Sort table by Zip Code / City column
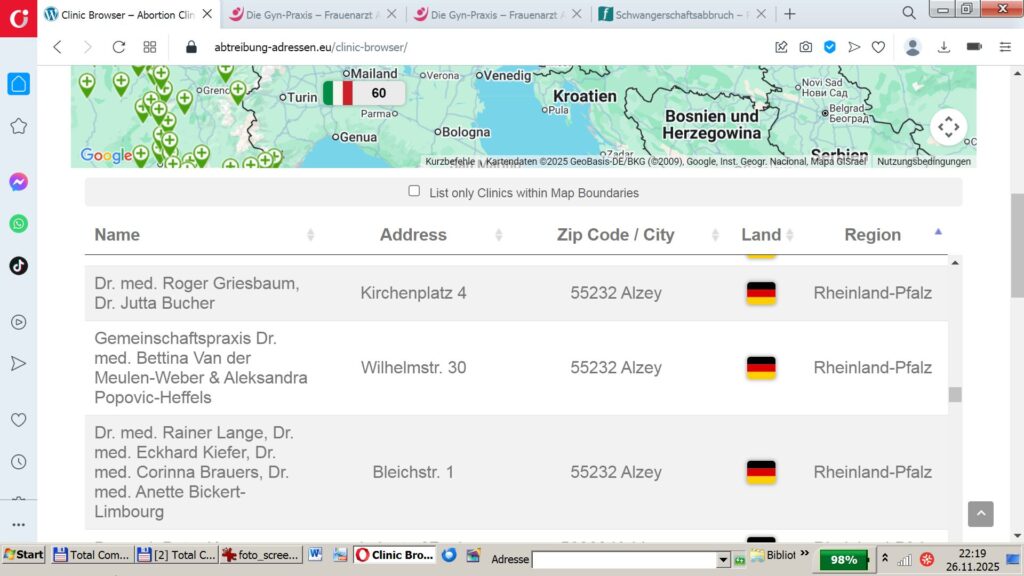Viewport: 1024px width, 576px height. click(x=715, y=235)
